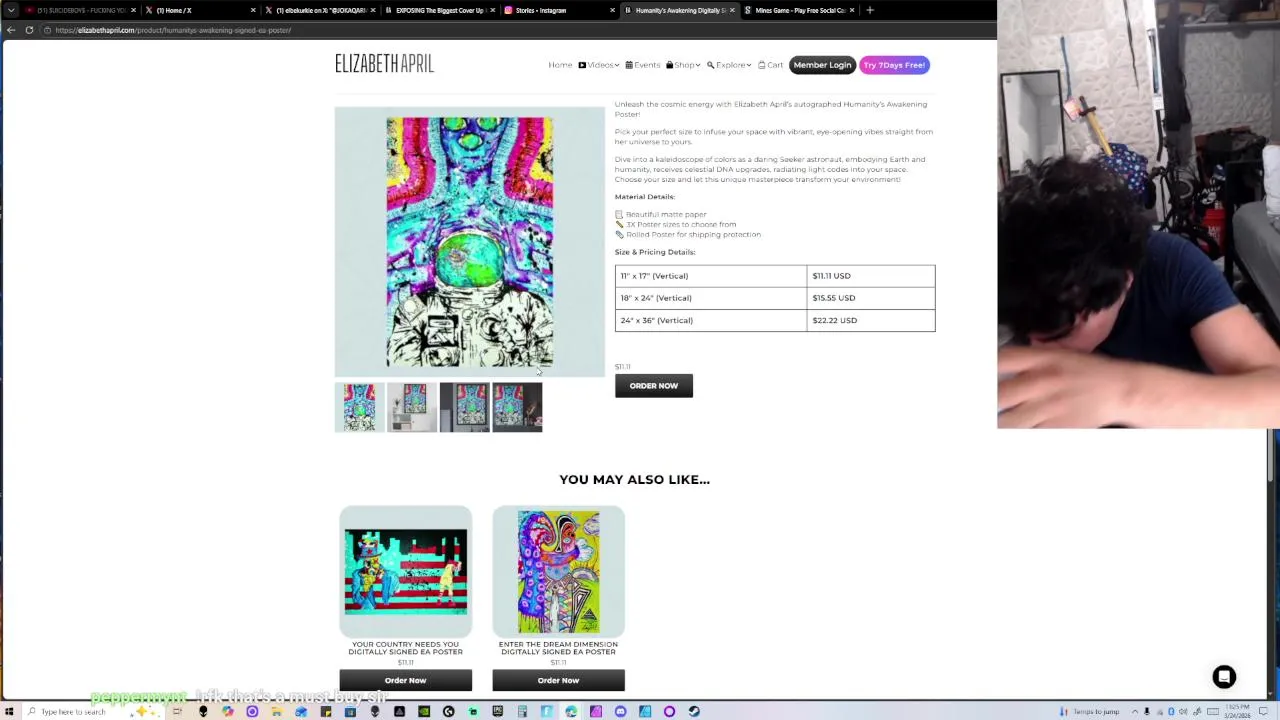Open the Events nav link
Viewport: 1280px width, 720px height.
point(643,65)
